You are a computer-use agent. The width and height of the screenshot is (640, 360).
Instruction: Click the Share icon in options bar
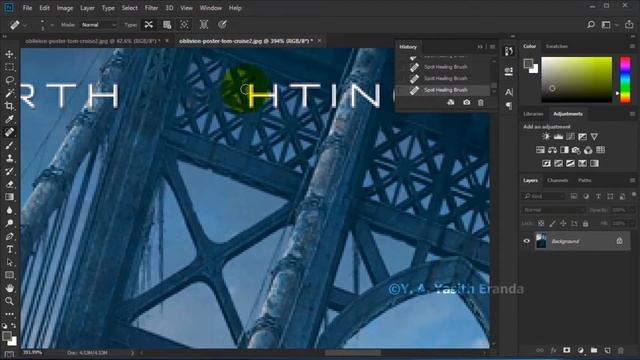[629, 24]
